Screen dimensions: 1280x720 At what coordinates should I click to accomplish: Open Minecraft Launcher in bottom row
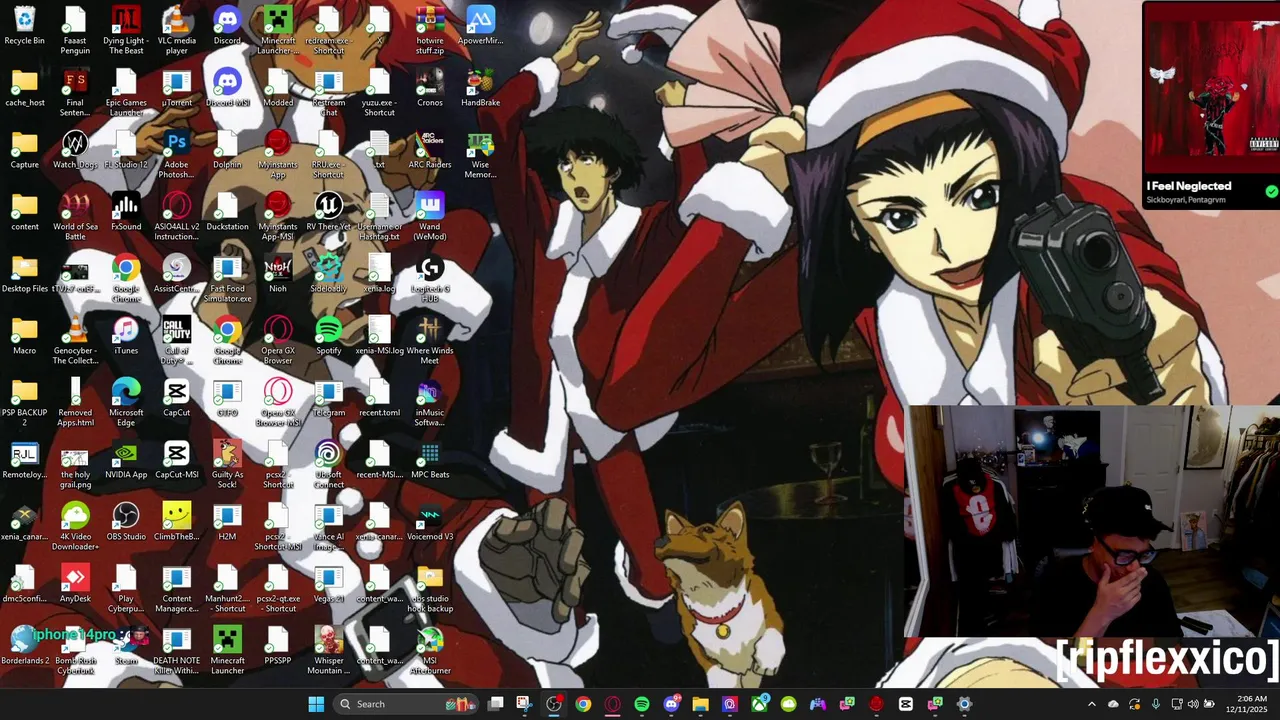click(227, 646)
